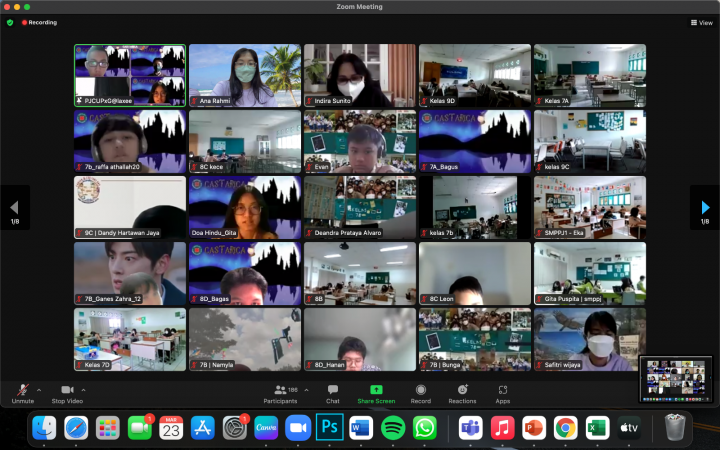Stop Video using the camera icon
The height and width of the screenshot is (450, 720).
67,389
